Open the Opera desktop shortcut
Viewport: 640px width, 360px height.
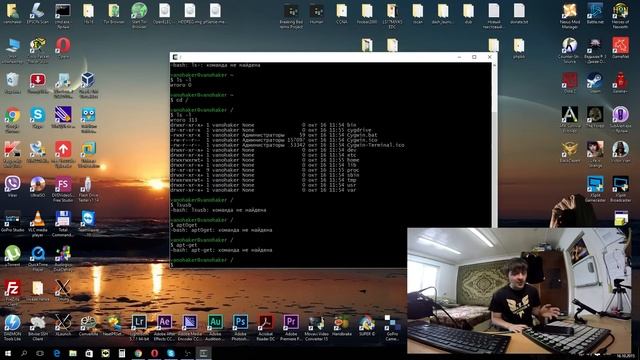pos(63,47)
